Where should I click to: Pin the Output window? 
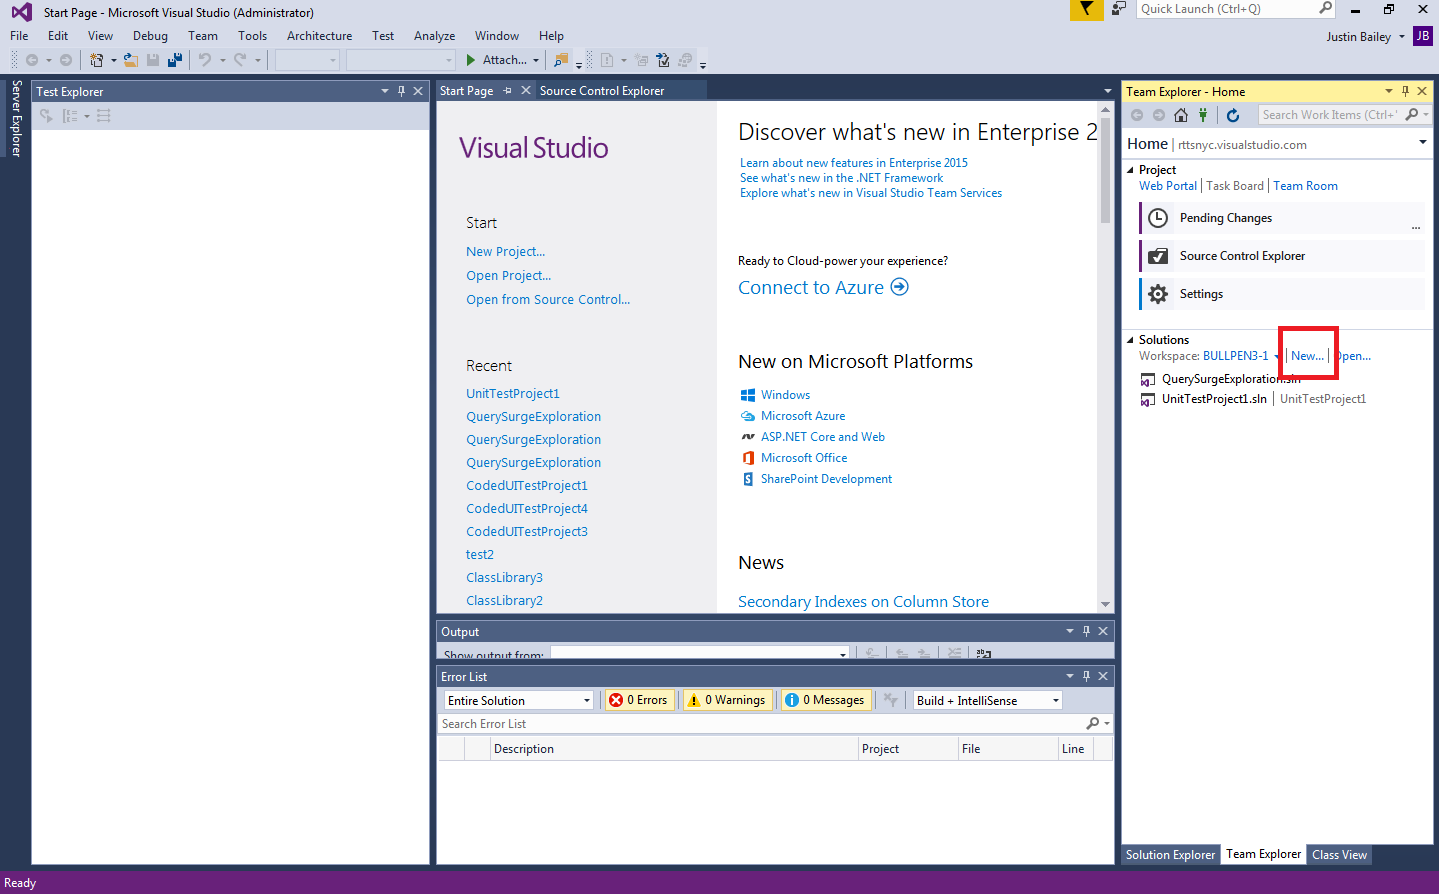(x=1086, y=631)
